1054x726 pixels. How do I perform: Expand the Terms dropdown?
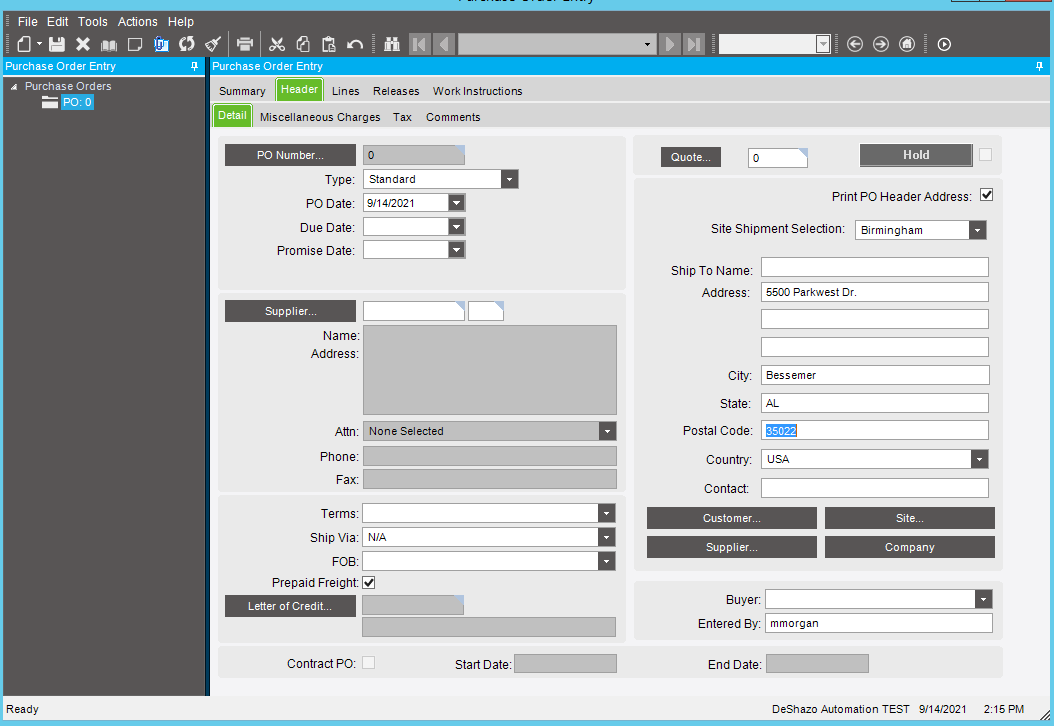pyautogui.click(x=606, y=513)
